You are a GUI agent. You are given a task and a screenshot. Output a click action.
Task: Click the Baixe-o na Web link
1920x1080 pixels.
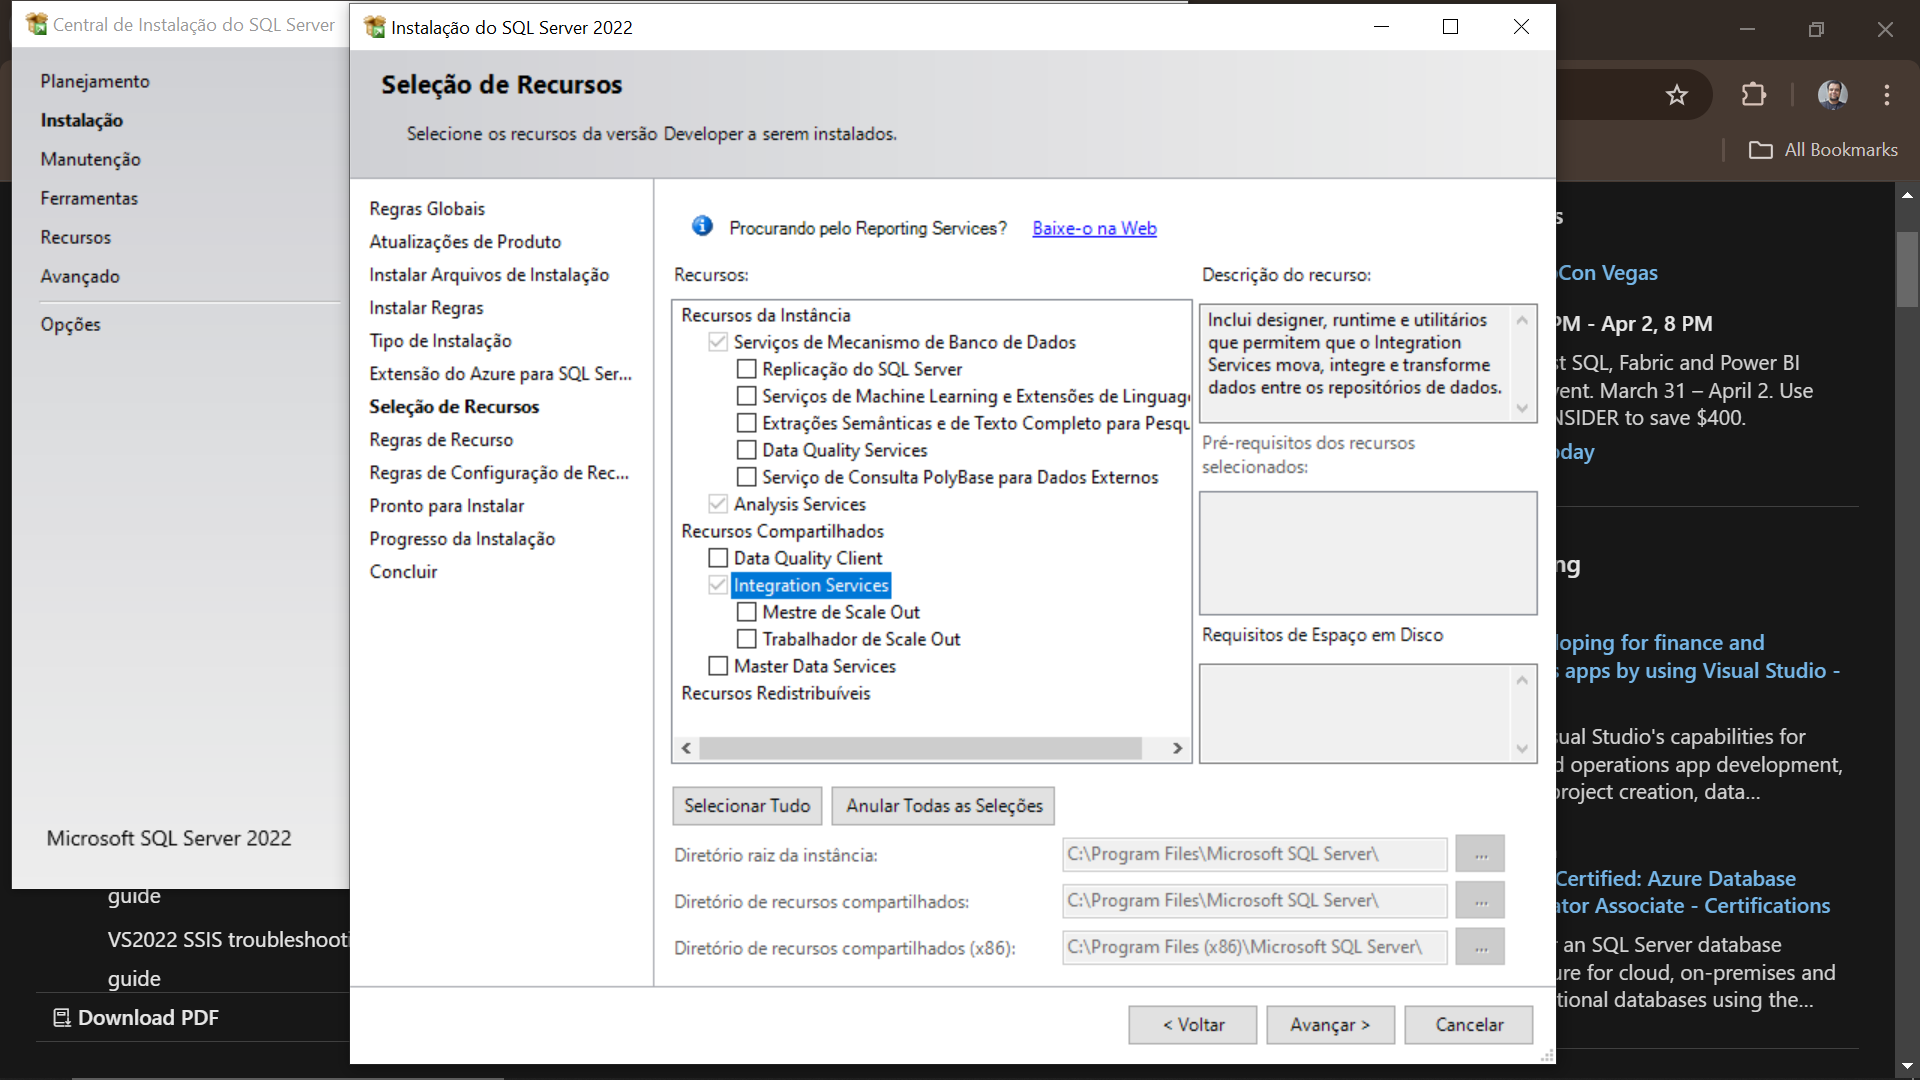[1094, 228]
